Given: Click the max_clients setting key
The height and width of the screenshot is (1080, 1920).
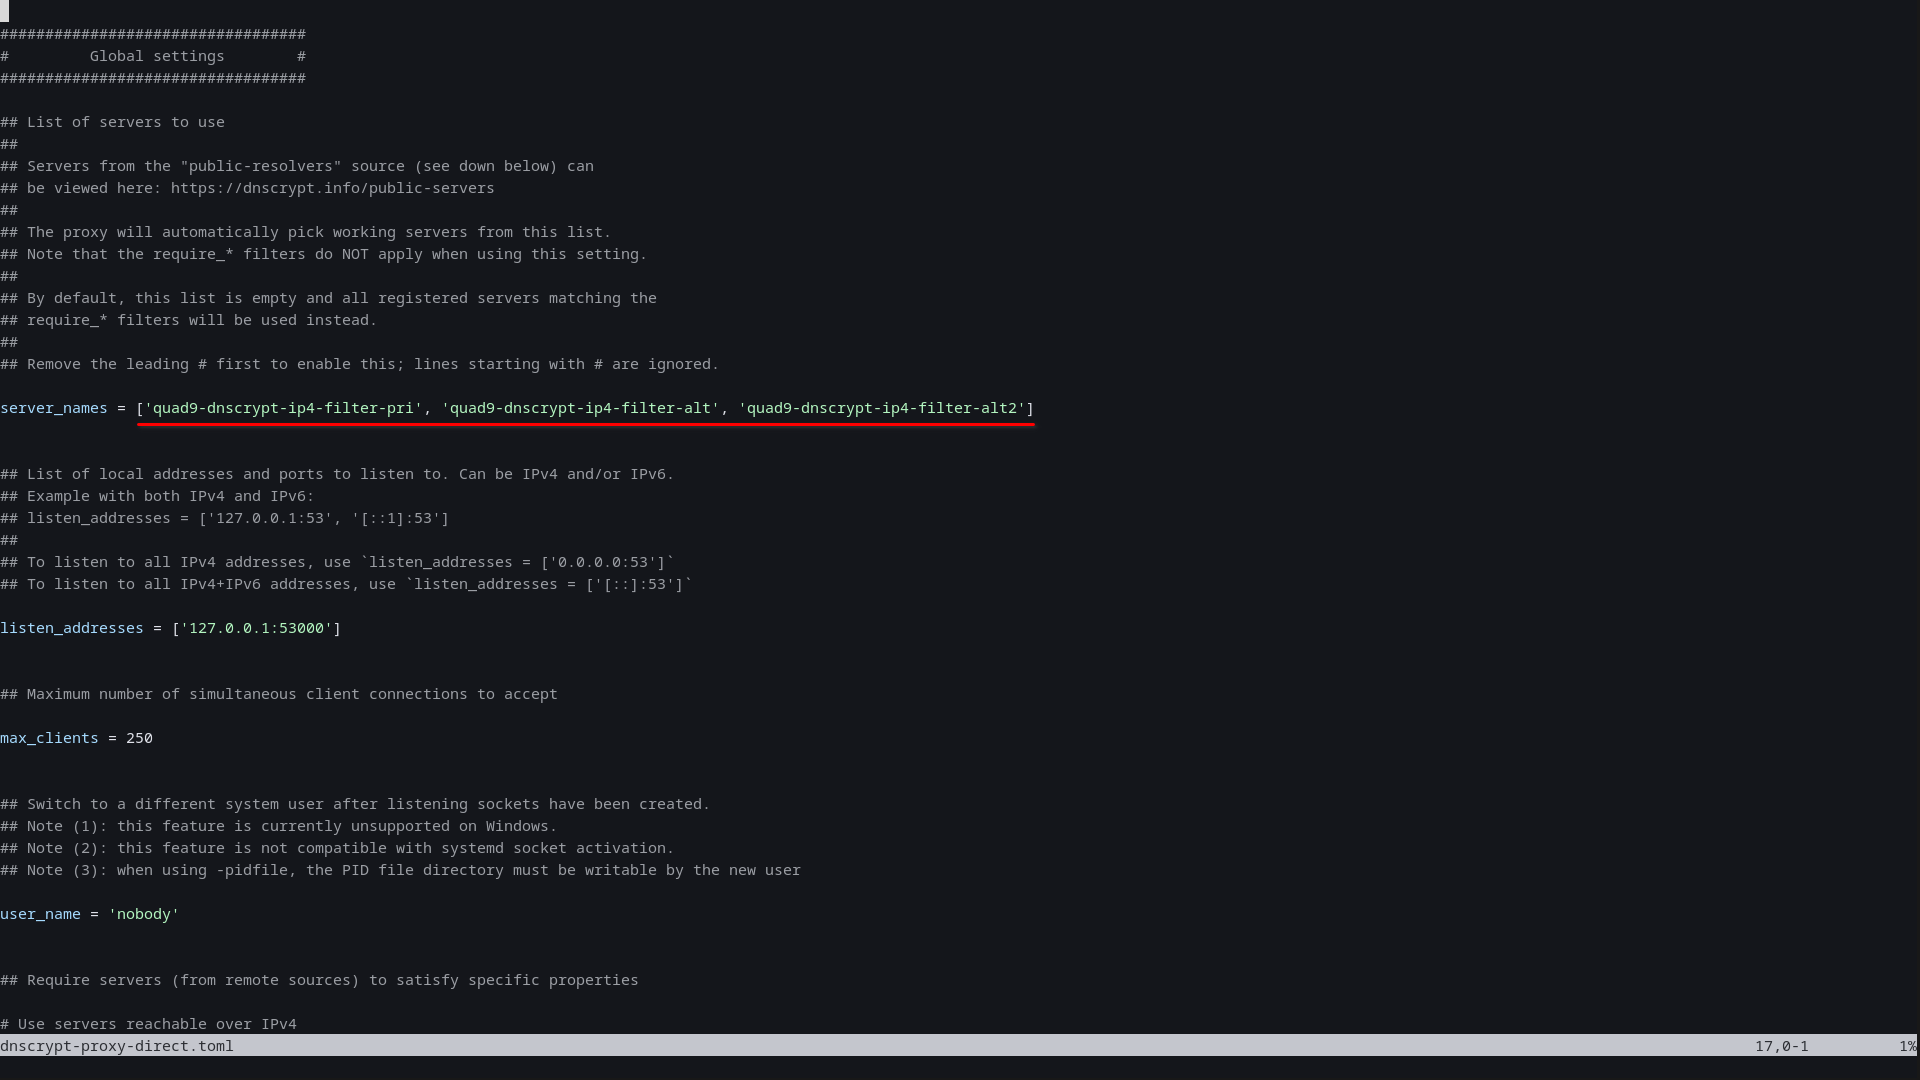Looking at the screenshot, I should [49, 738].
